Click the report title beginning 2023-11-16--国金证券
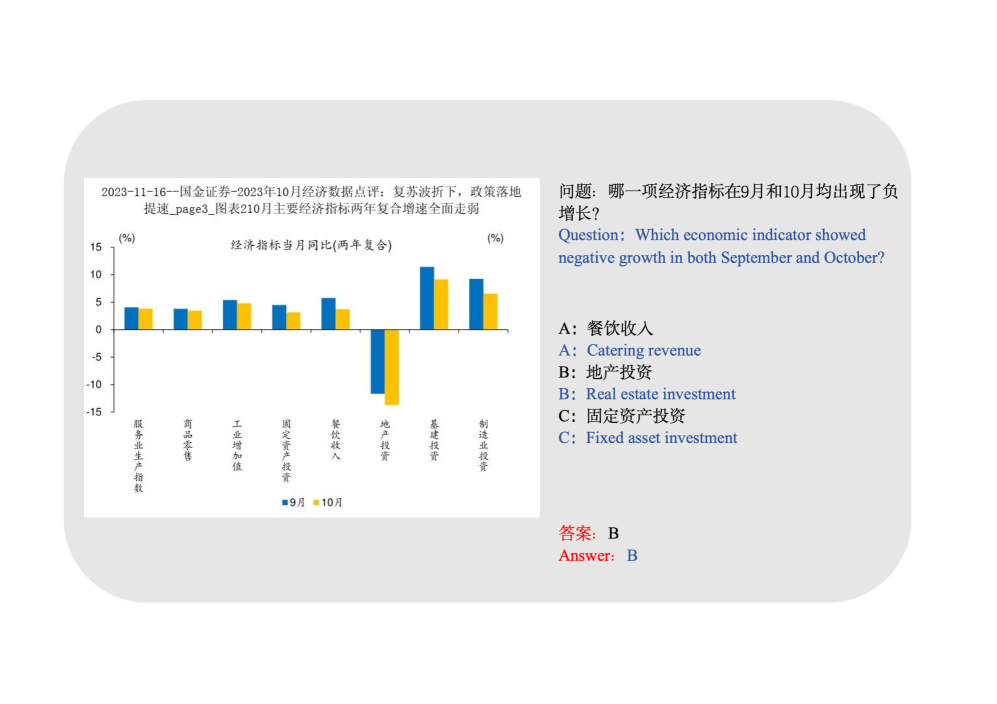The height and width of the screenshot is (704, 997). 311,200
